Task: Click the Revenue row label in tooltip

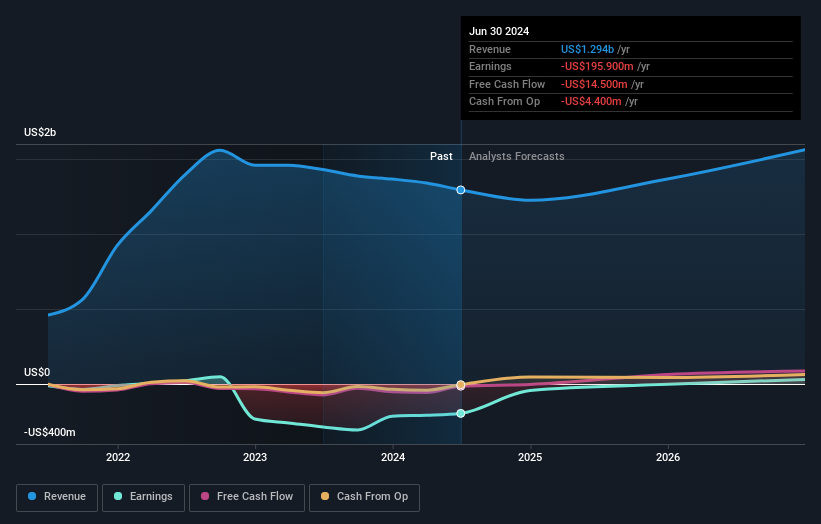Action: tap(490, 49)
